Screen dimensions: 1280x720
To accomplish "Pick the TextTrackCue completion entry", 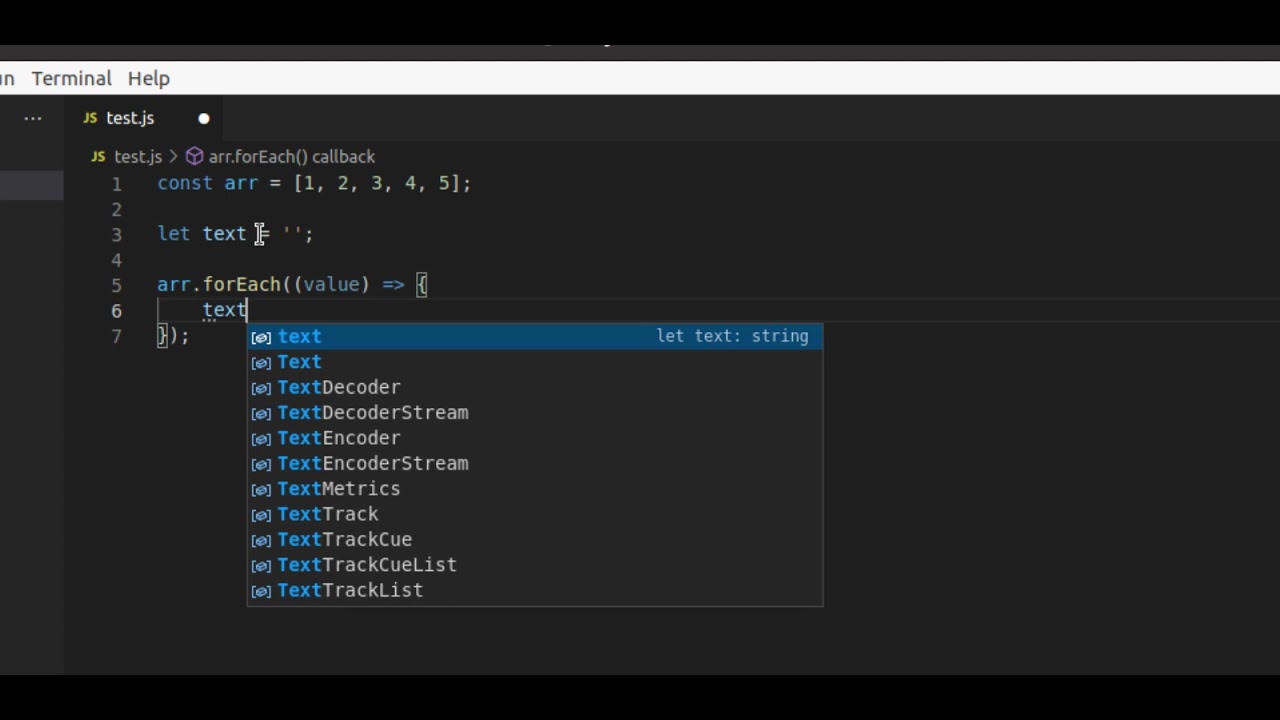I will pos(344,540).
